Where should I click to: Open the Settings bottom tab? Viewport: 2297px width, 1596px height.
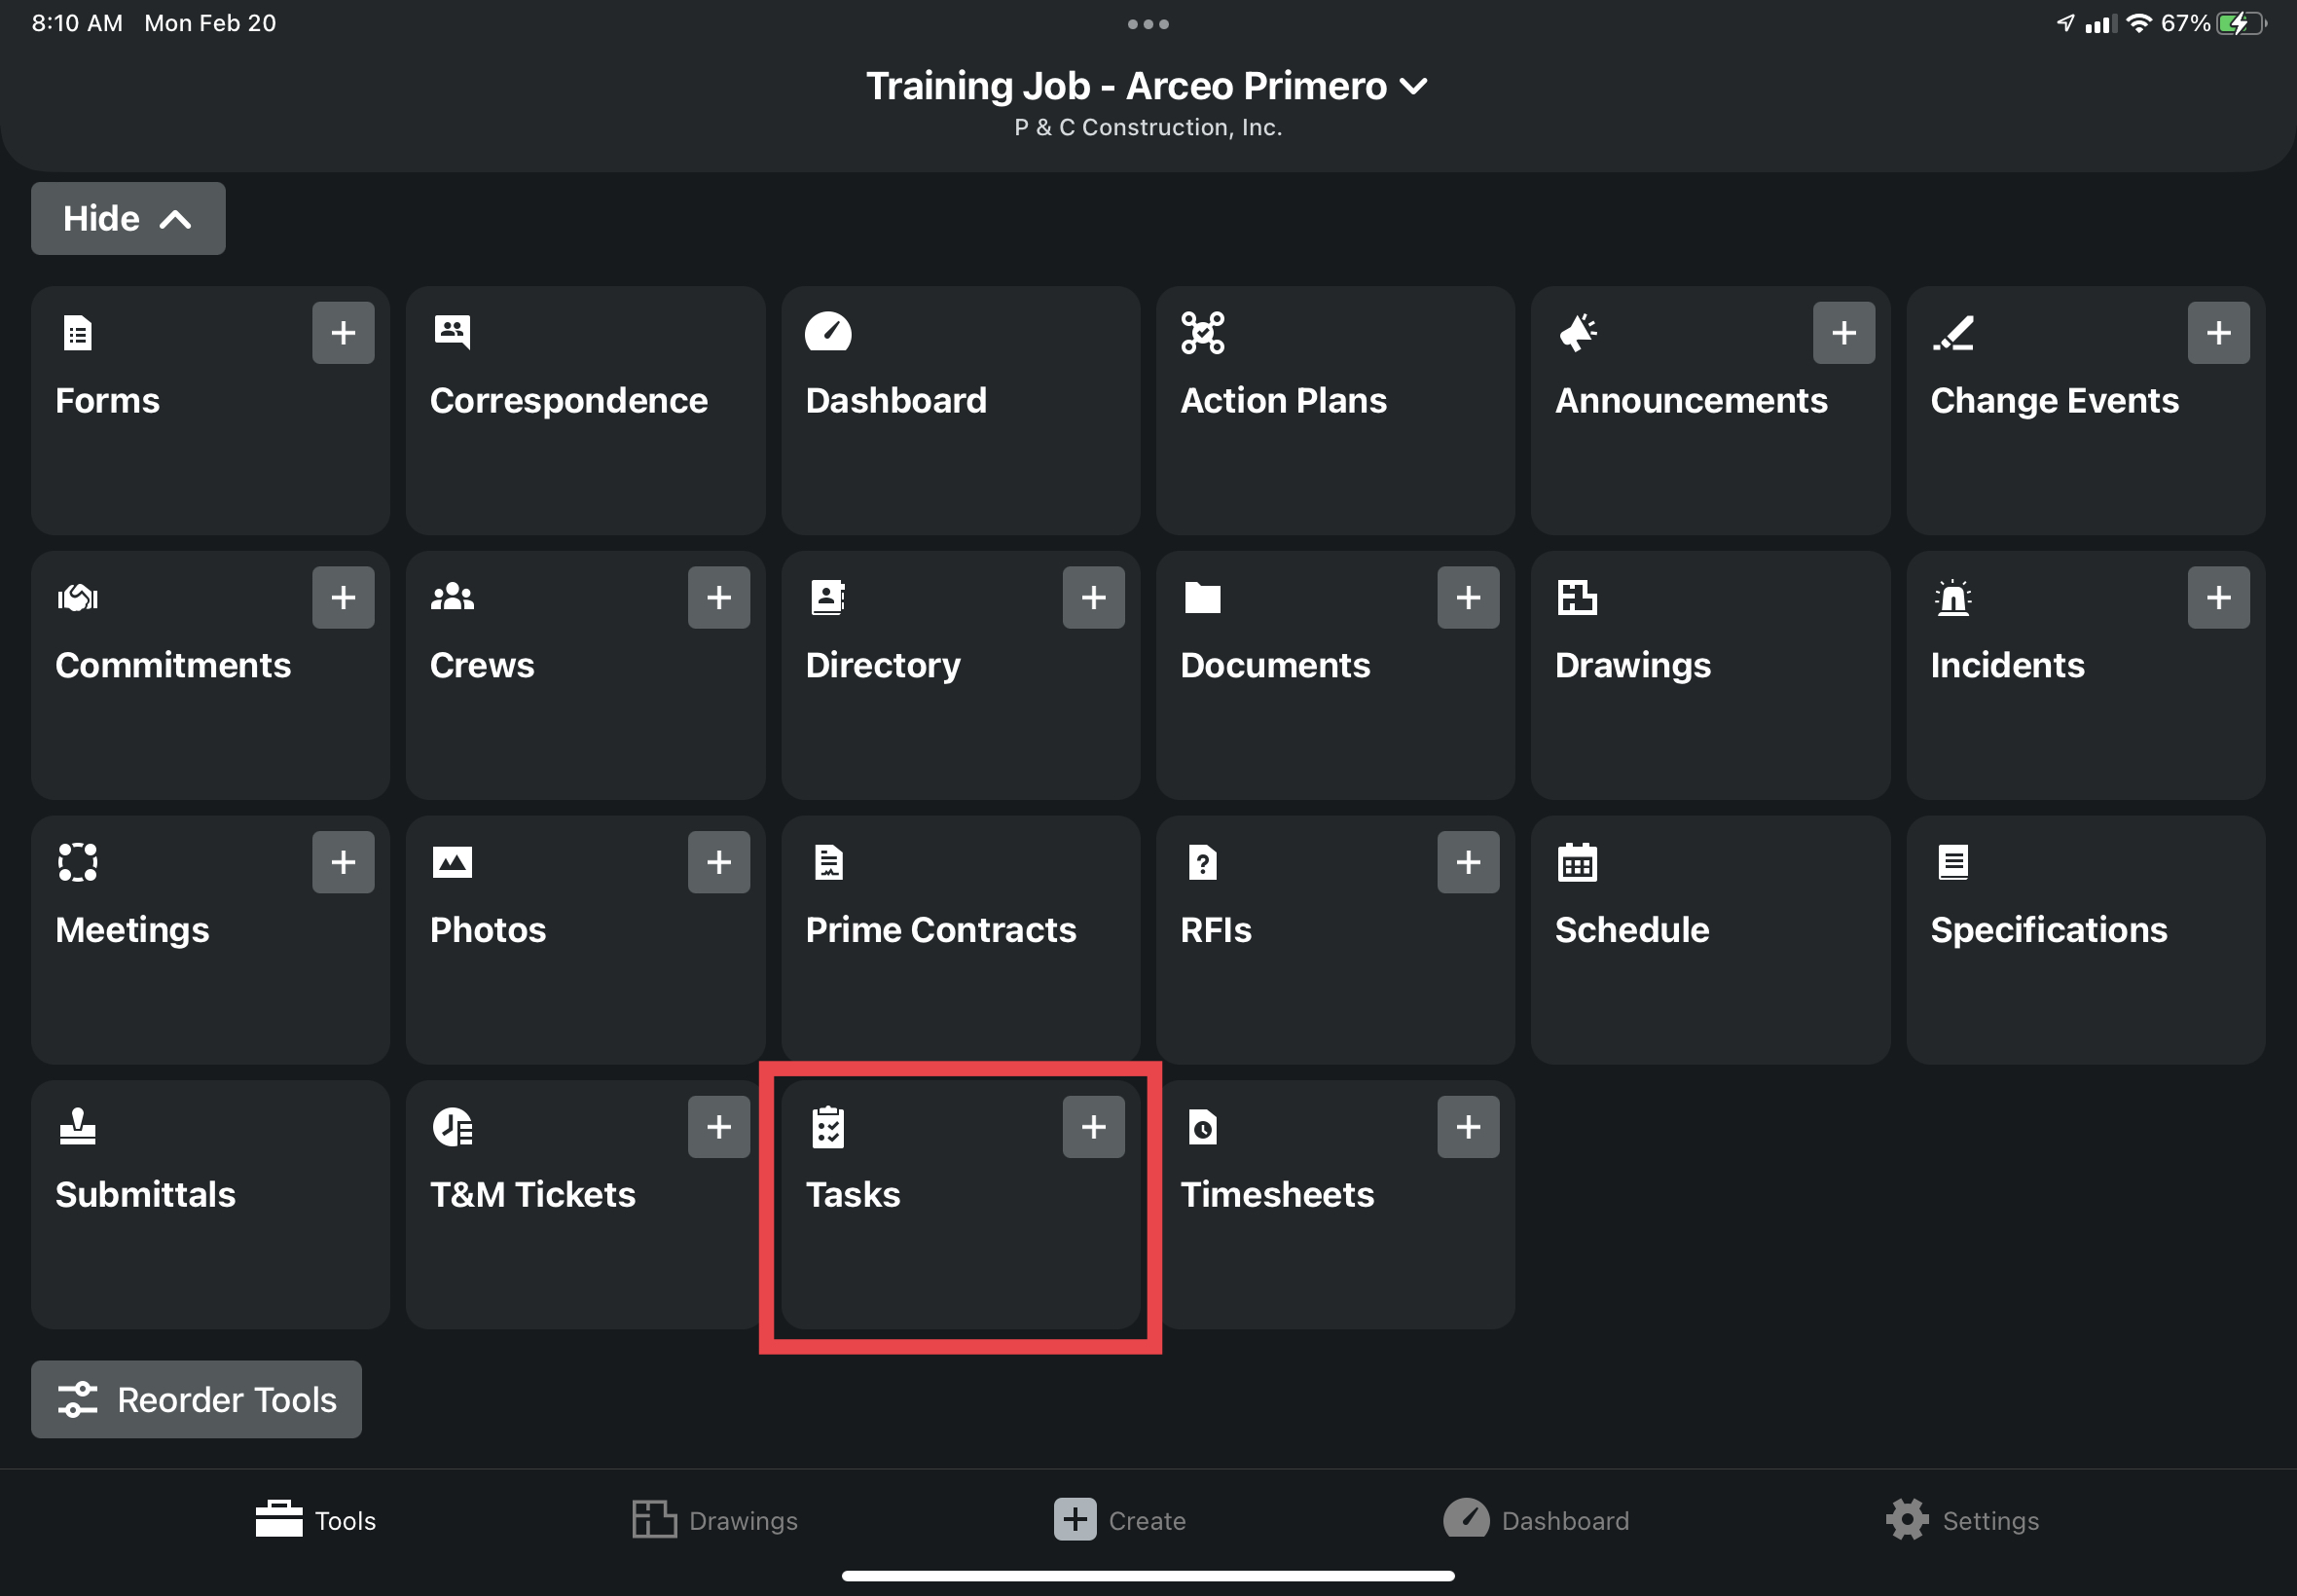click(x=1962, y=1520)
